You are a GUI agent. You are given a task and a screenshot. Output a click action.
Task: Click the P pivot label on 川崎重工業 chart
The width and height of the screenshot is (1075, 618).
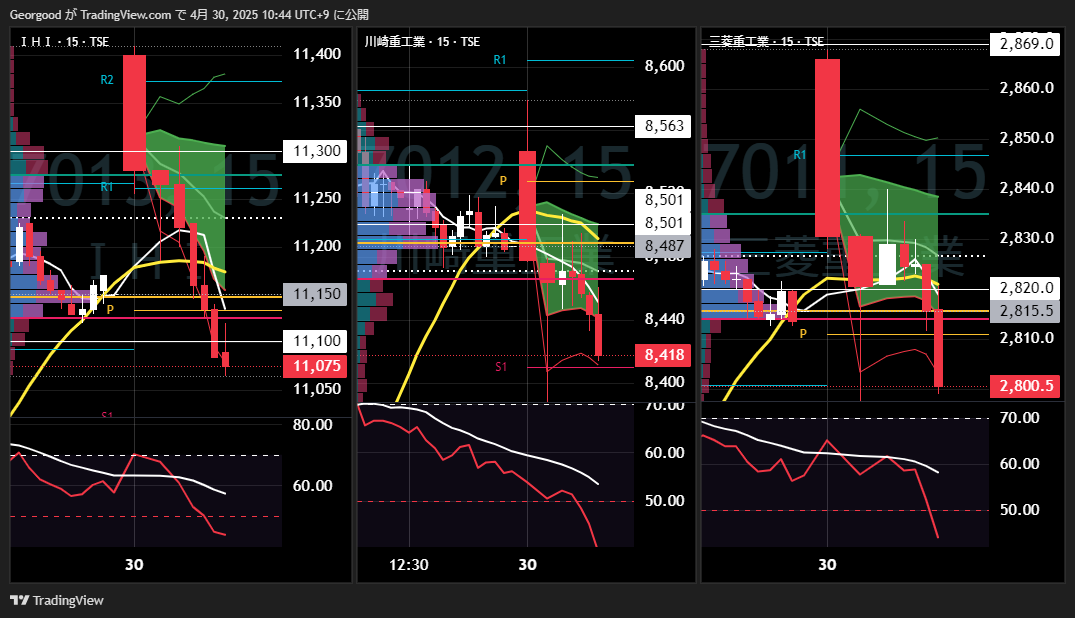point(503,181)
